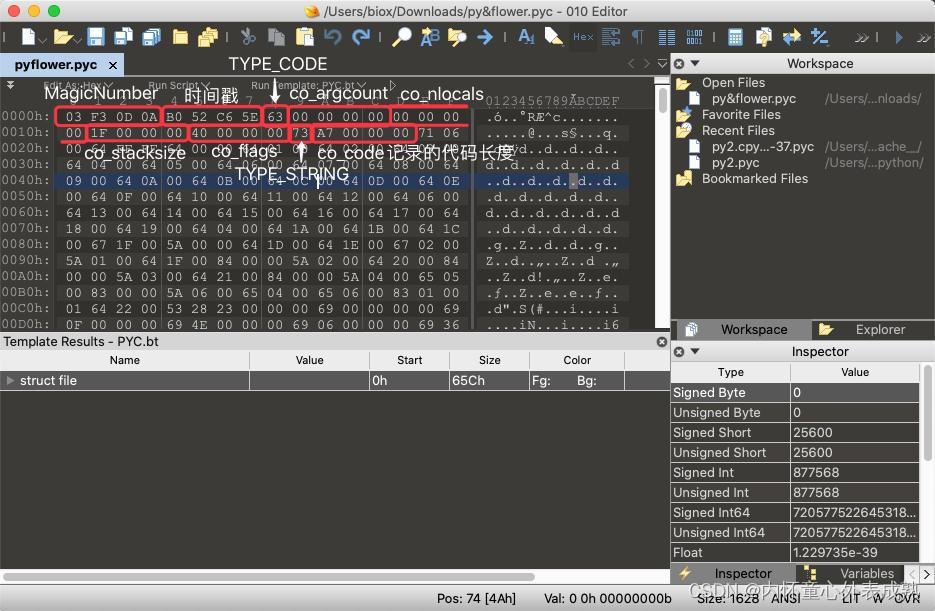Click the blue Run play arrow icon
This screenshot has height=611, width=935.
pyautogui.click(x=899, y=37)
